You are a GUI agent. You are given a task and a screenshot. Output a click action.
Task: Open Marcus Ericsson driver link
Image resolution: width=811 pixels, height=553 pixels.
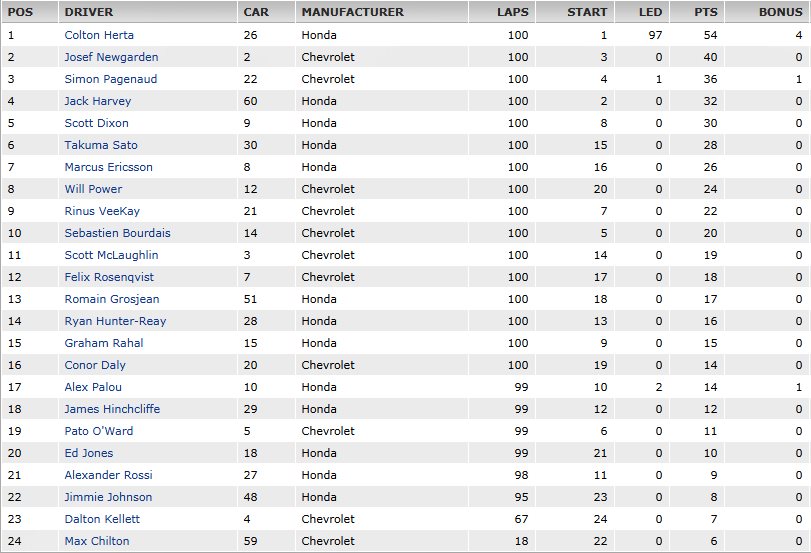[109, 167]
